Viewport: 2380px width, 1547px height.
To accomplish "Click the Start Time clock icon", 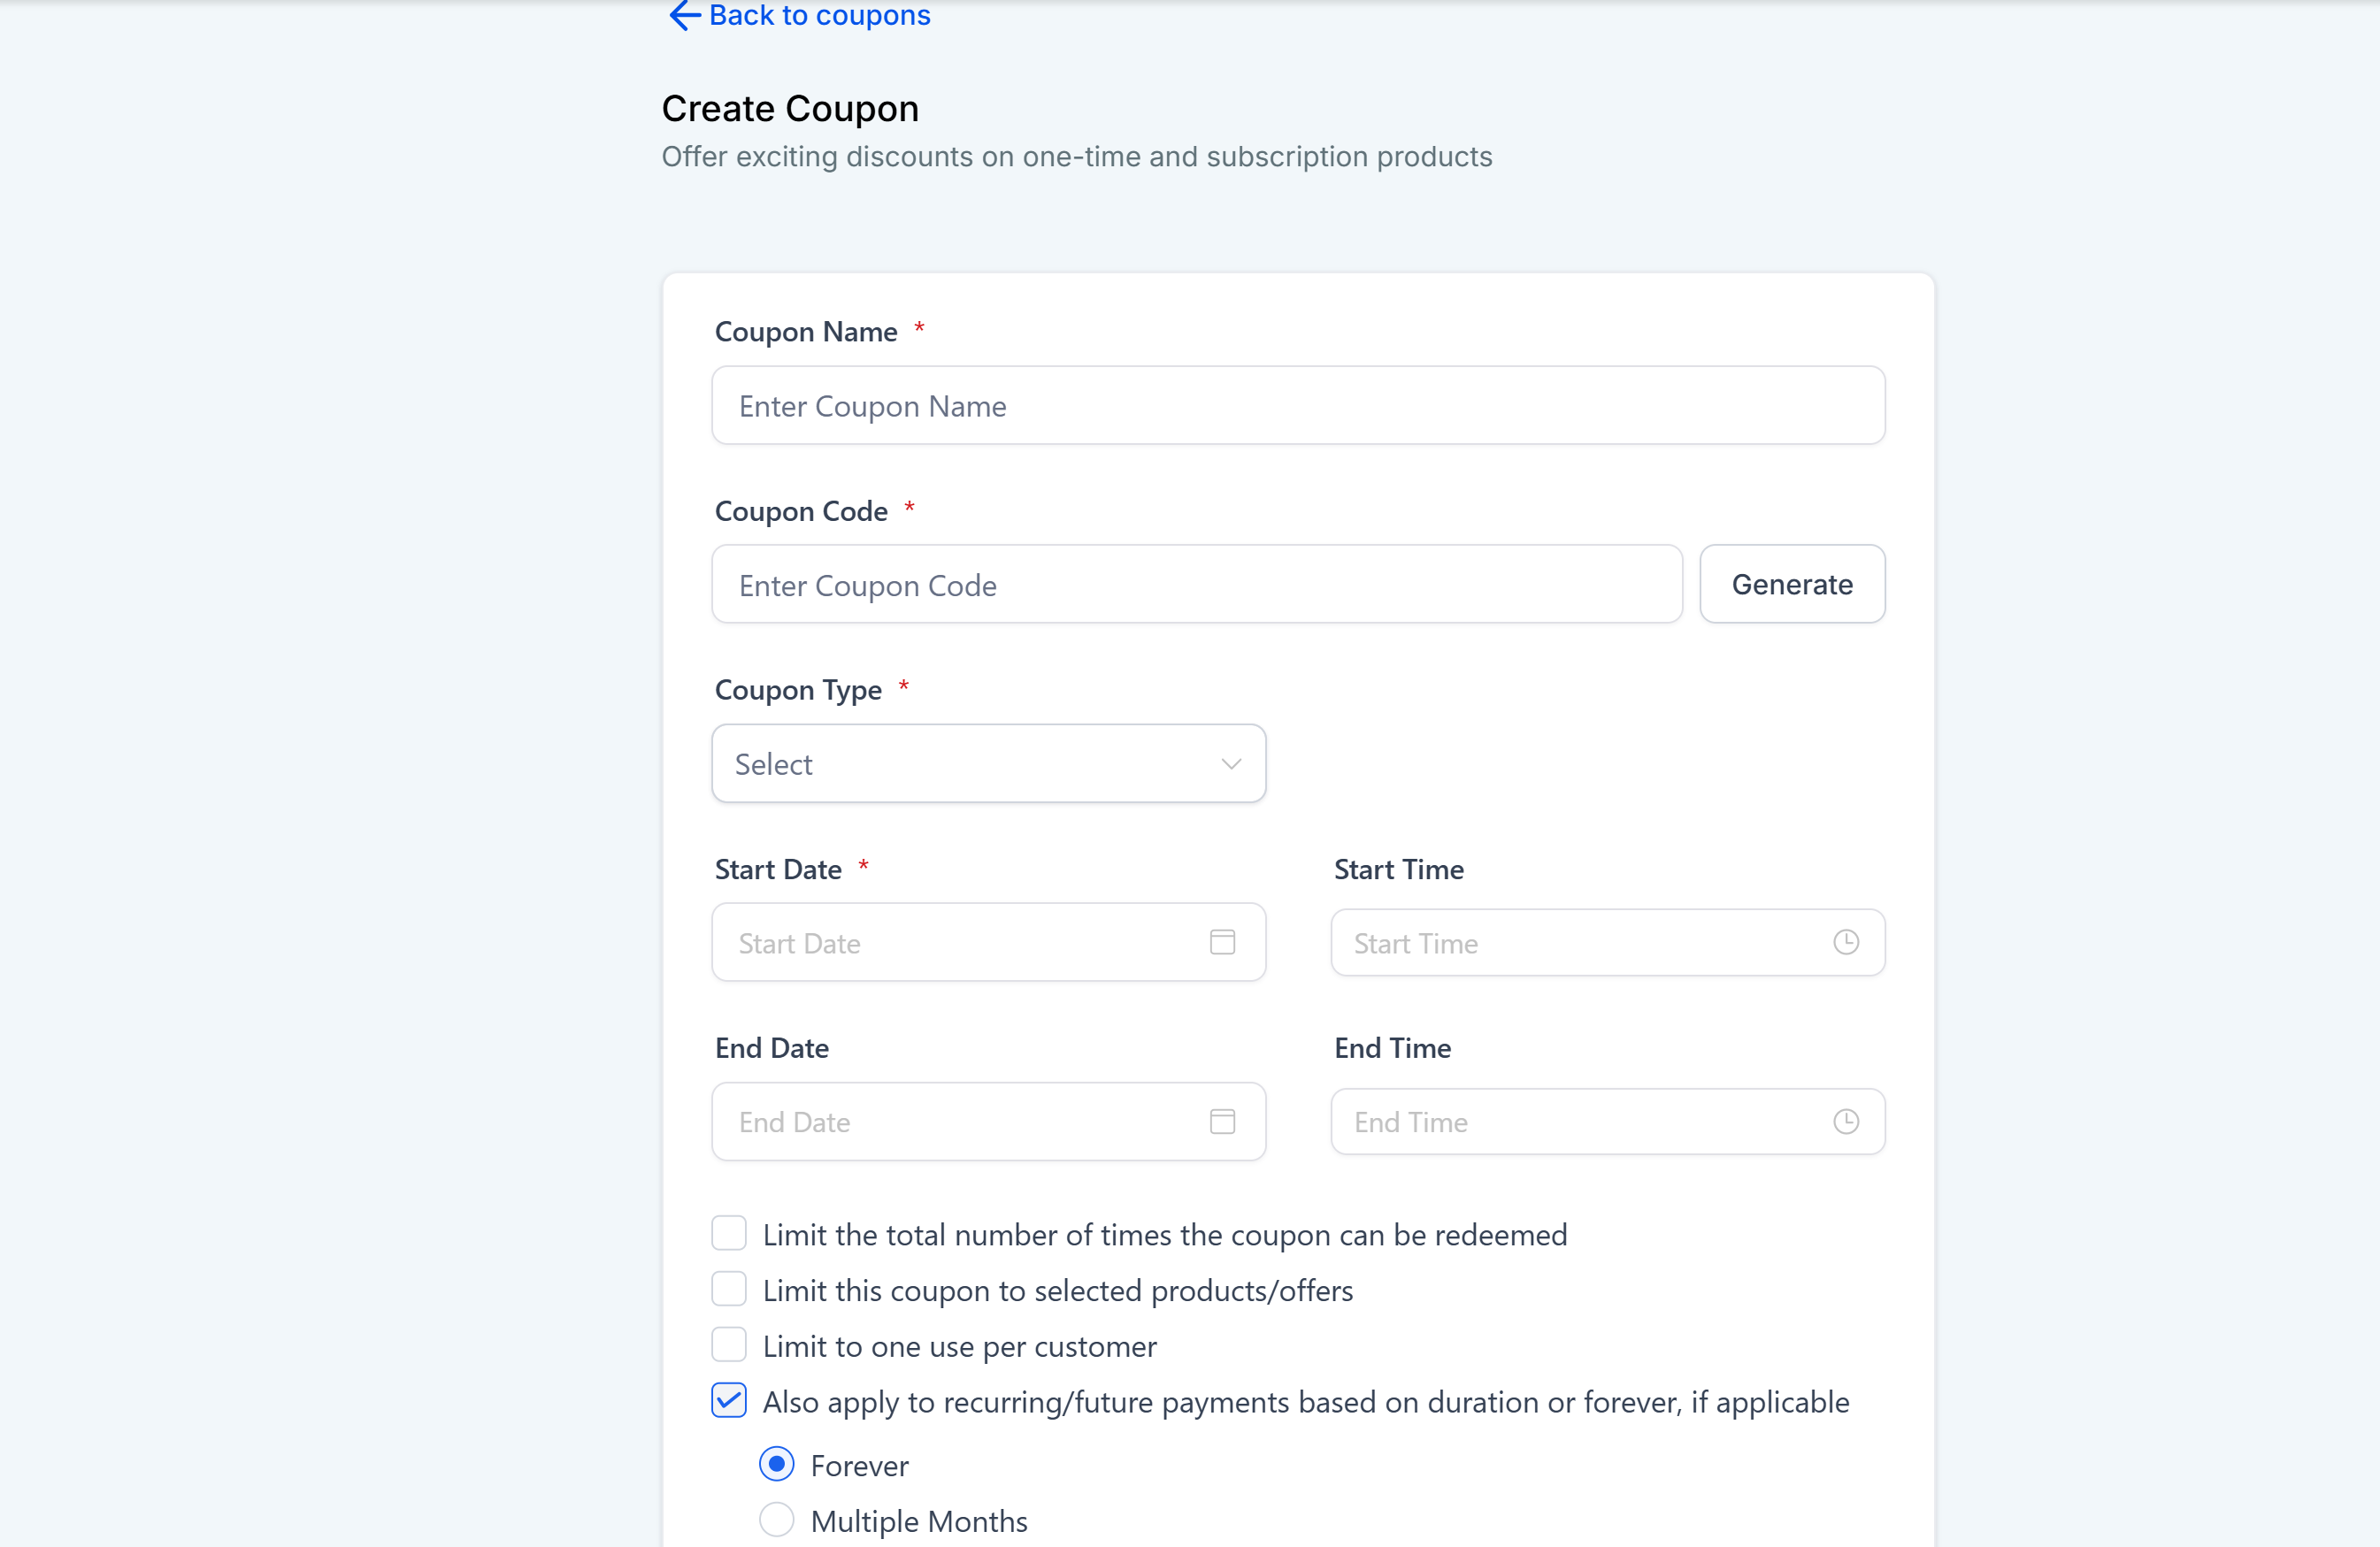I will 1846,941.
